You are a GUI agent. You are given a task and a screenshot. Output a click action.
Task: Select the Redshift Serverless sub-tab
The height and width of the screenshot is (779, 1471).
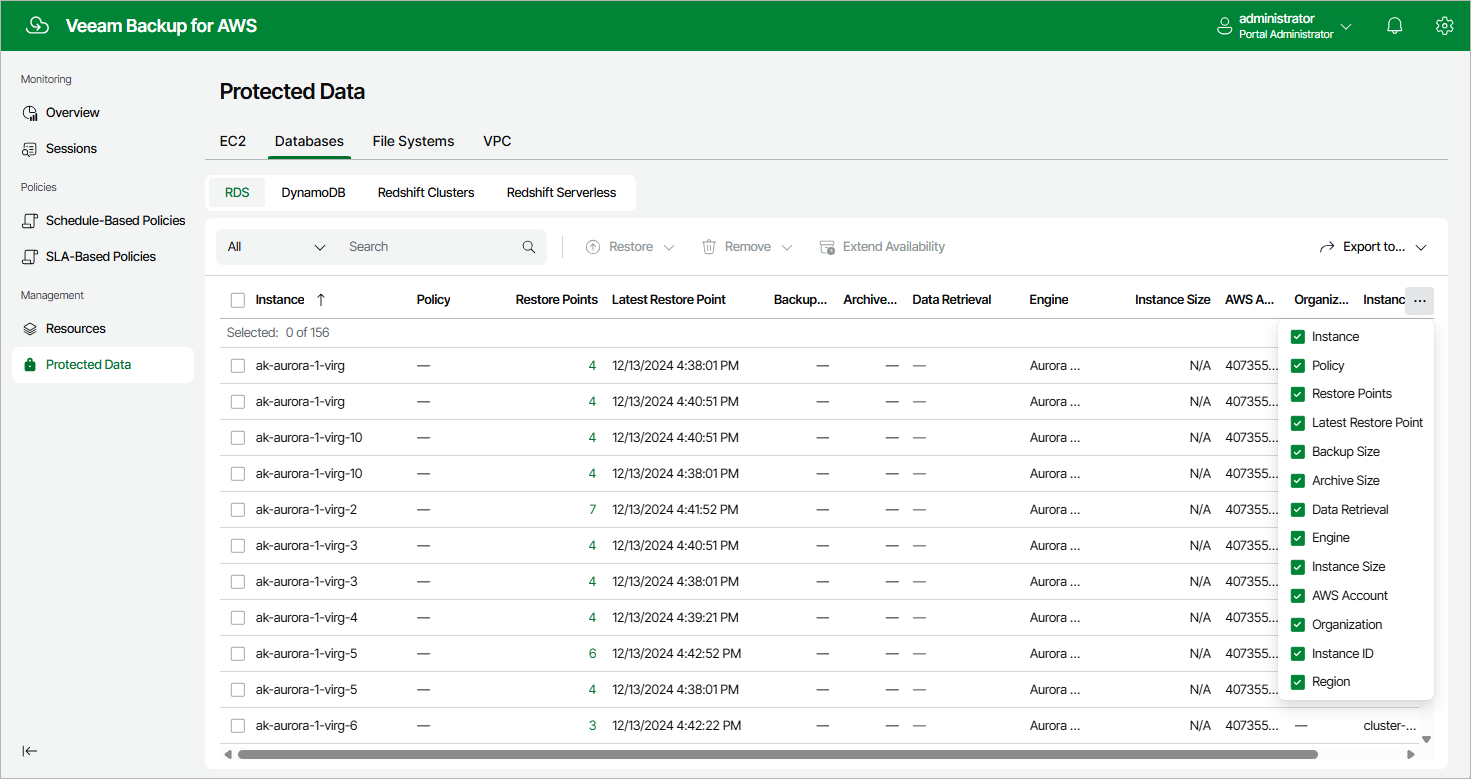click(562, 193)
